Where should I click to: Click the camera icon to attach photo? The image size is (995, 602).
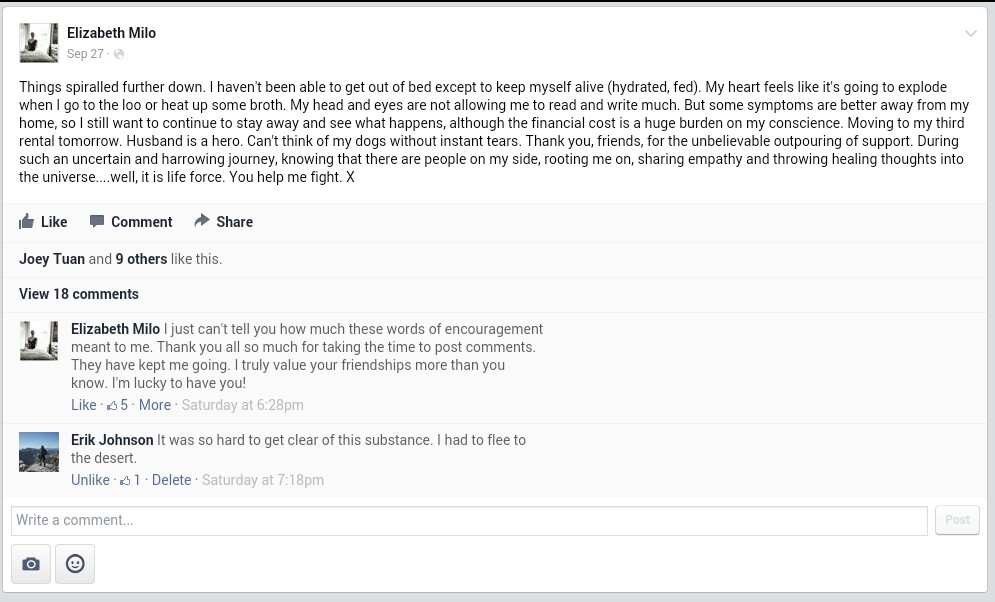31,564
